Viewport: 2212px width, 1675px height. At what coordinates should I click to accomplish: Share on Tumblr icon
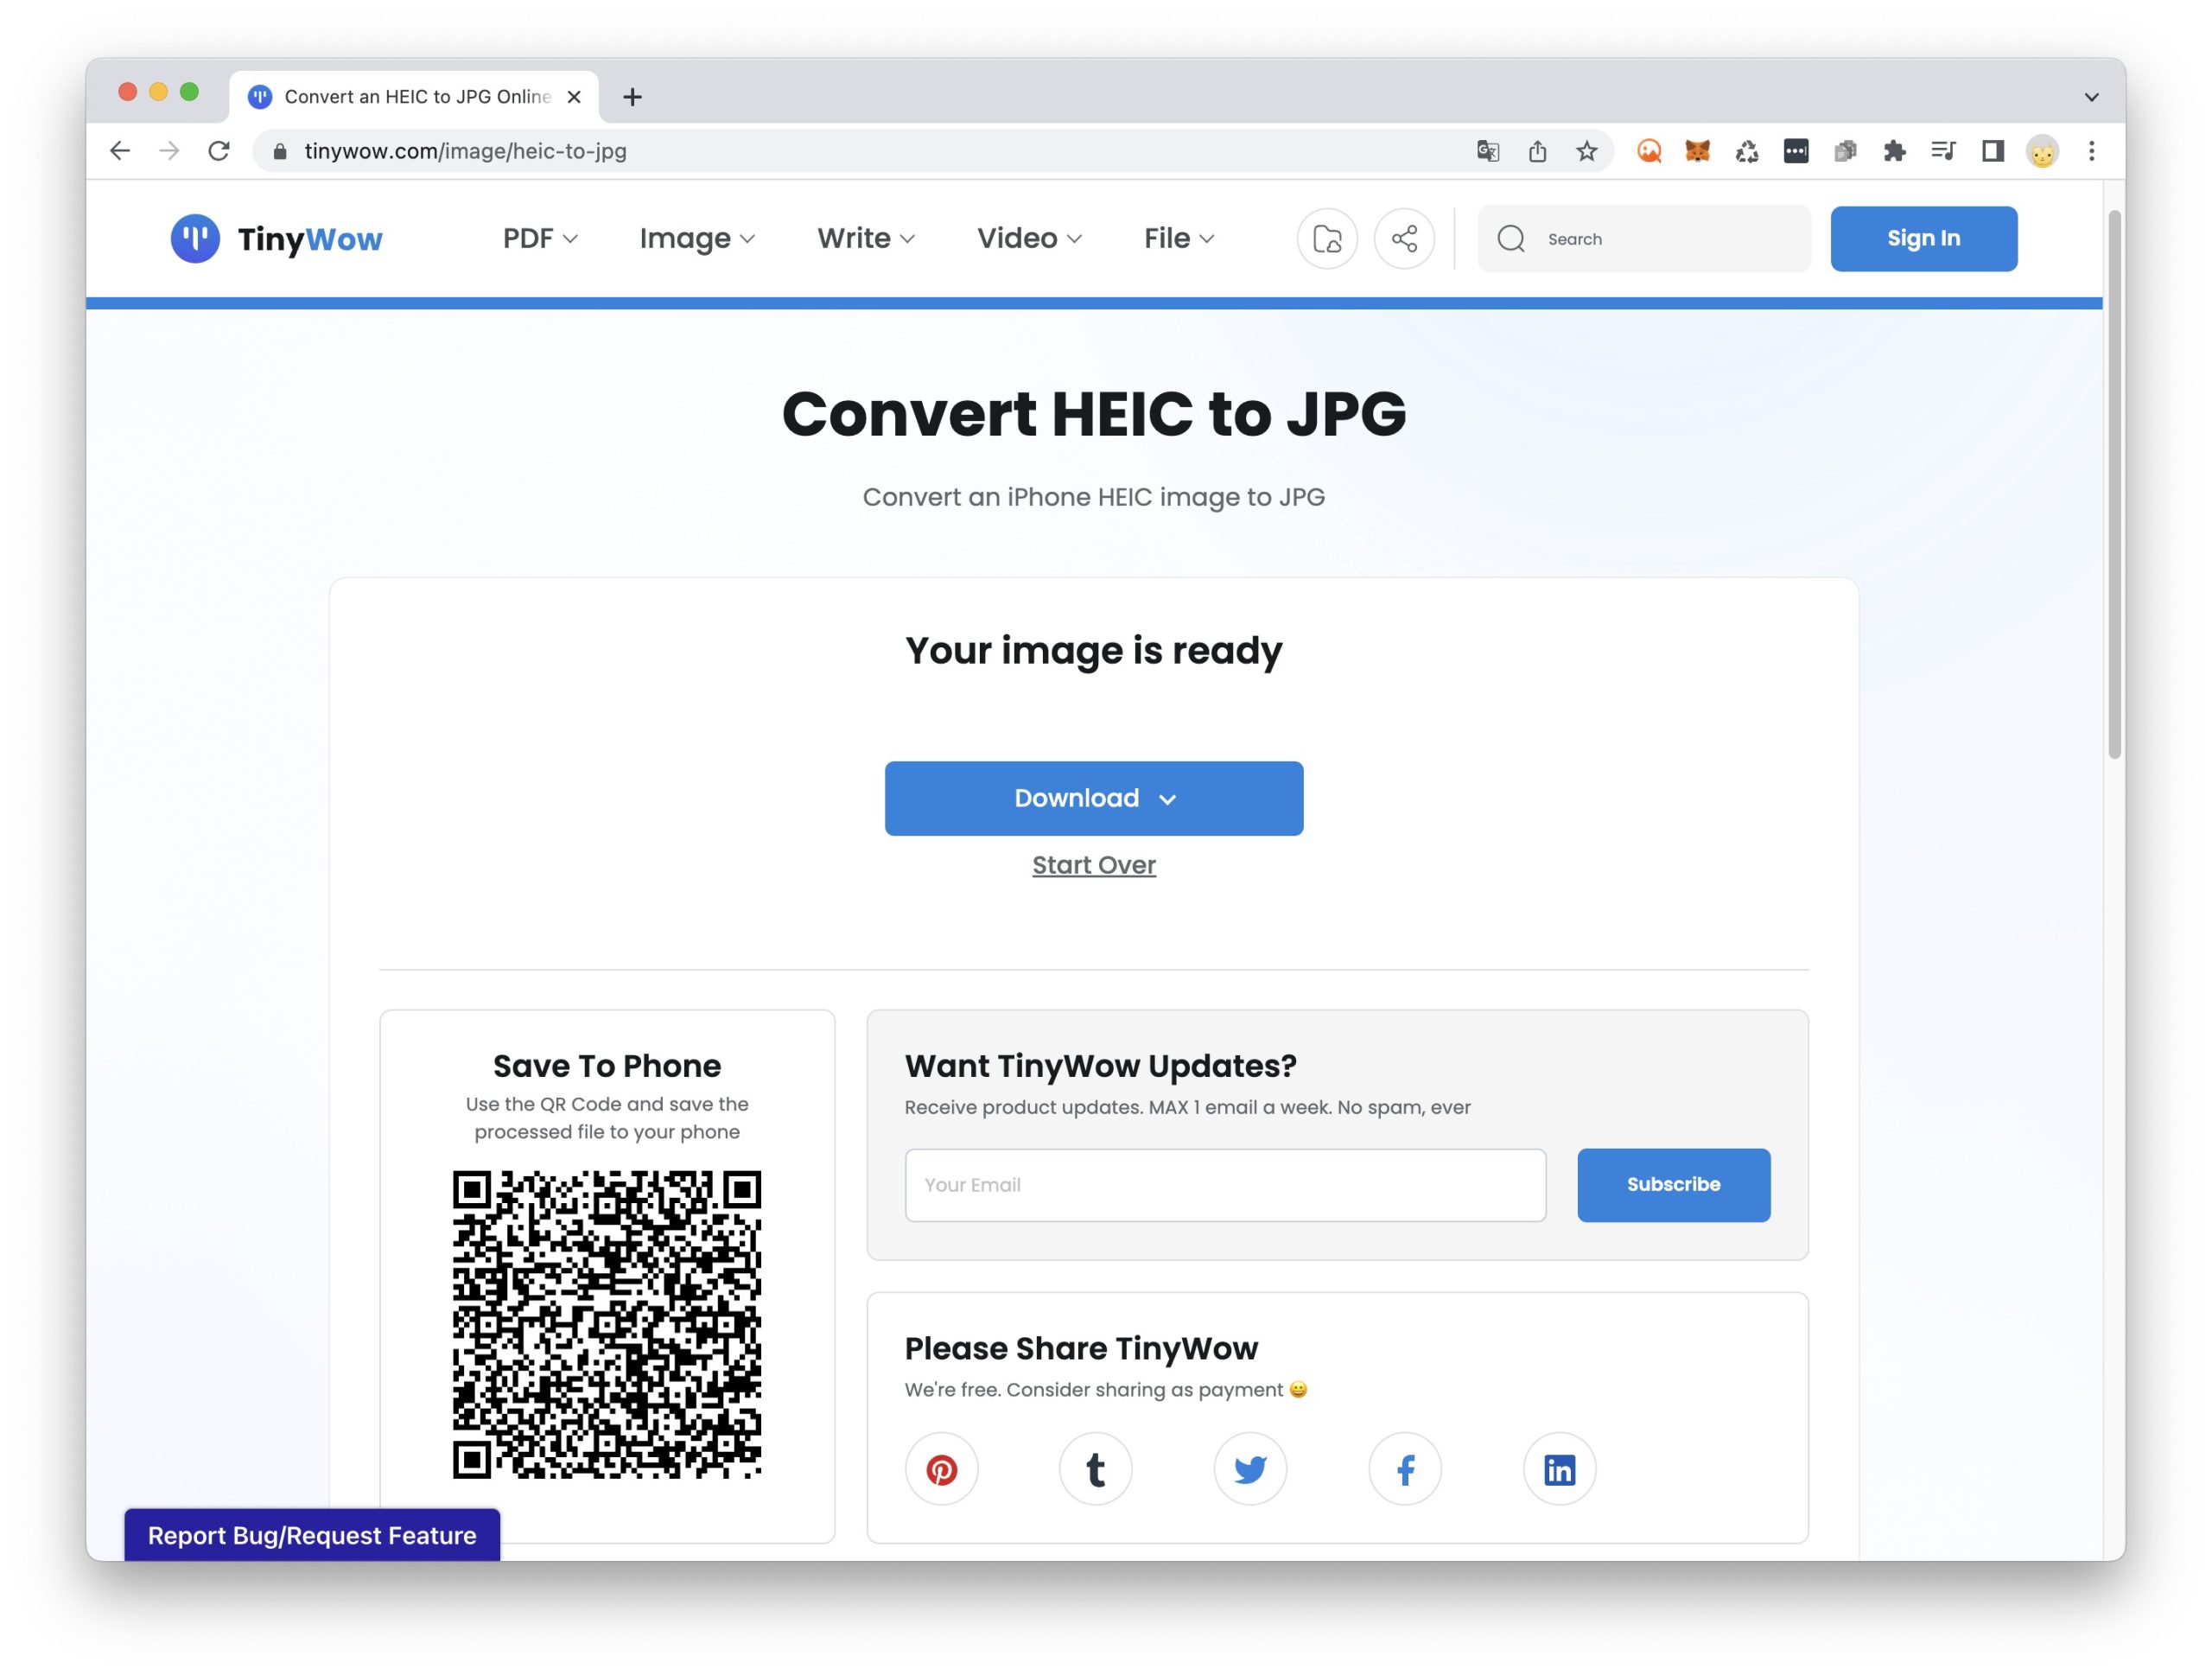pos(1095,1469)
